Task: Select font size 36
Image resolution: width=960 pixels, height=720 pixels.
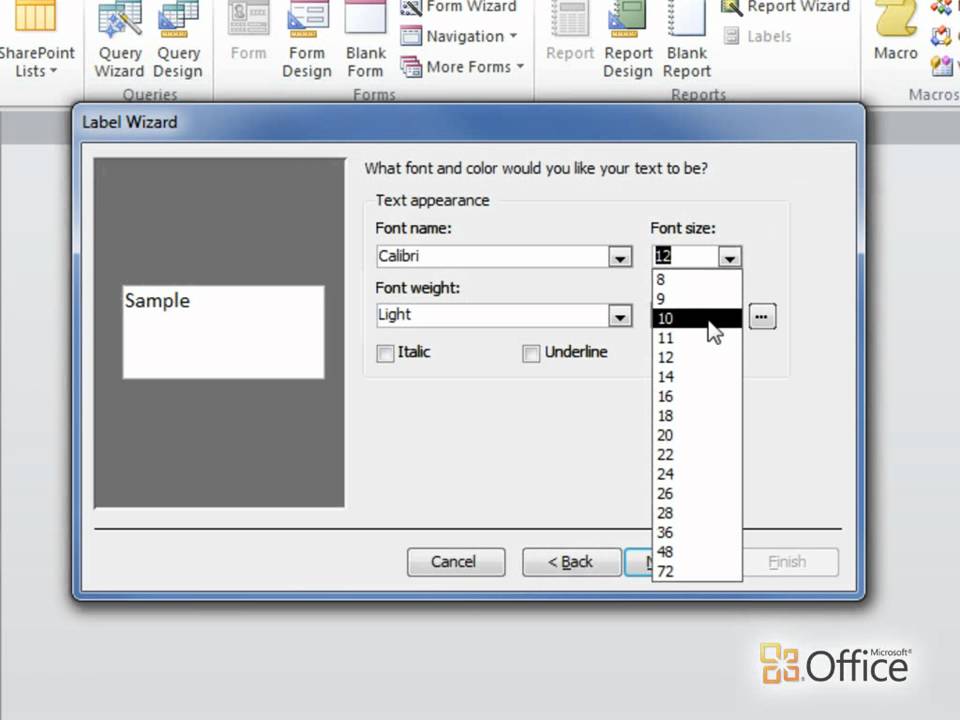Action: coord(697,533)
